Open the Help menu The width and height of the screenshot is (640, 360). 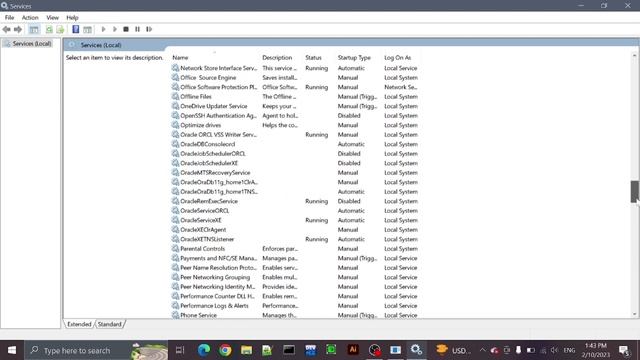(x=72, y=18)
